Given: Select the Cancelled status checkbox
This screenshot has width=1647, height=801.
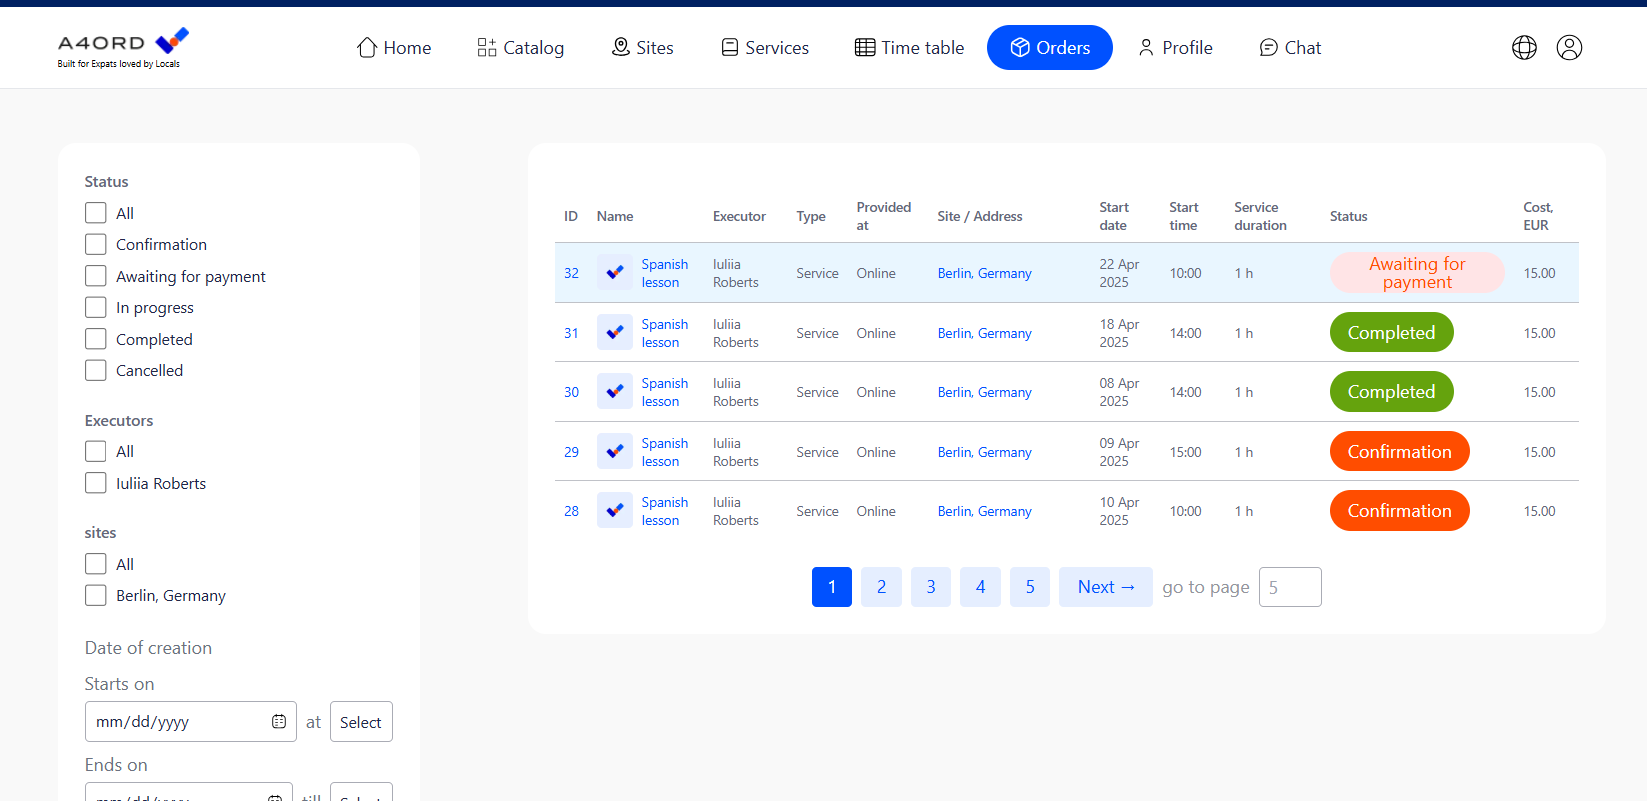Looking at the screenshot, I should [x=96, y=370].
